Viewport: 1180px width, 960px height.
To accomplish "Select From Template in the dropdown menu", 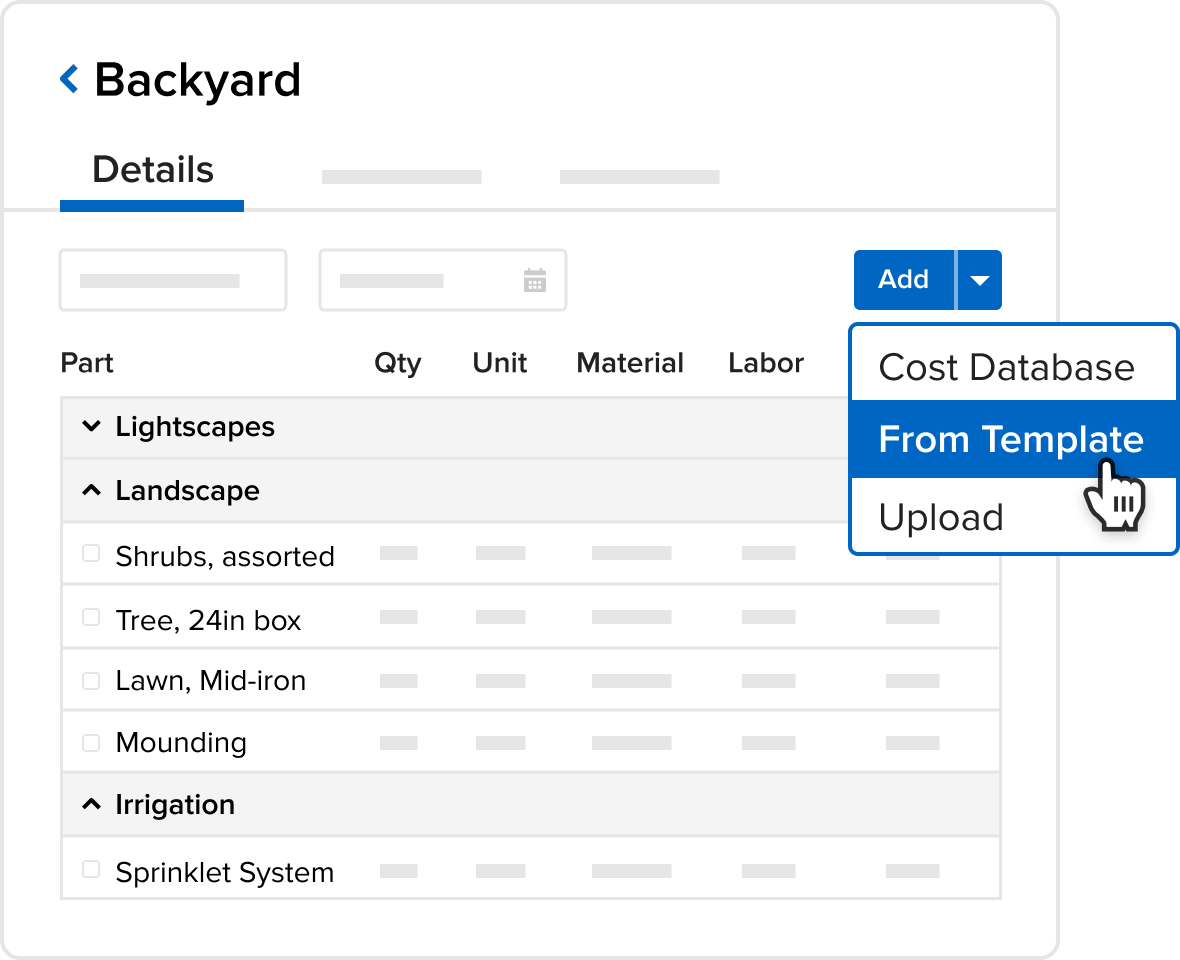I will tap(1014, 439).
